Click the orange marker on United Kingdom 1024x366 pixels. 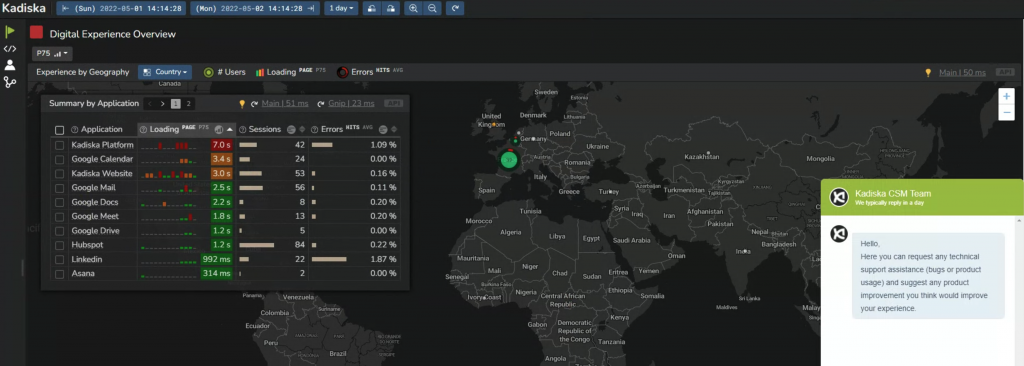(x=494, y=124)
